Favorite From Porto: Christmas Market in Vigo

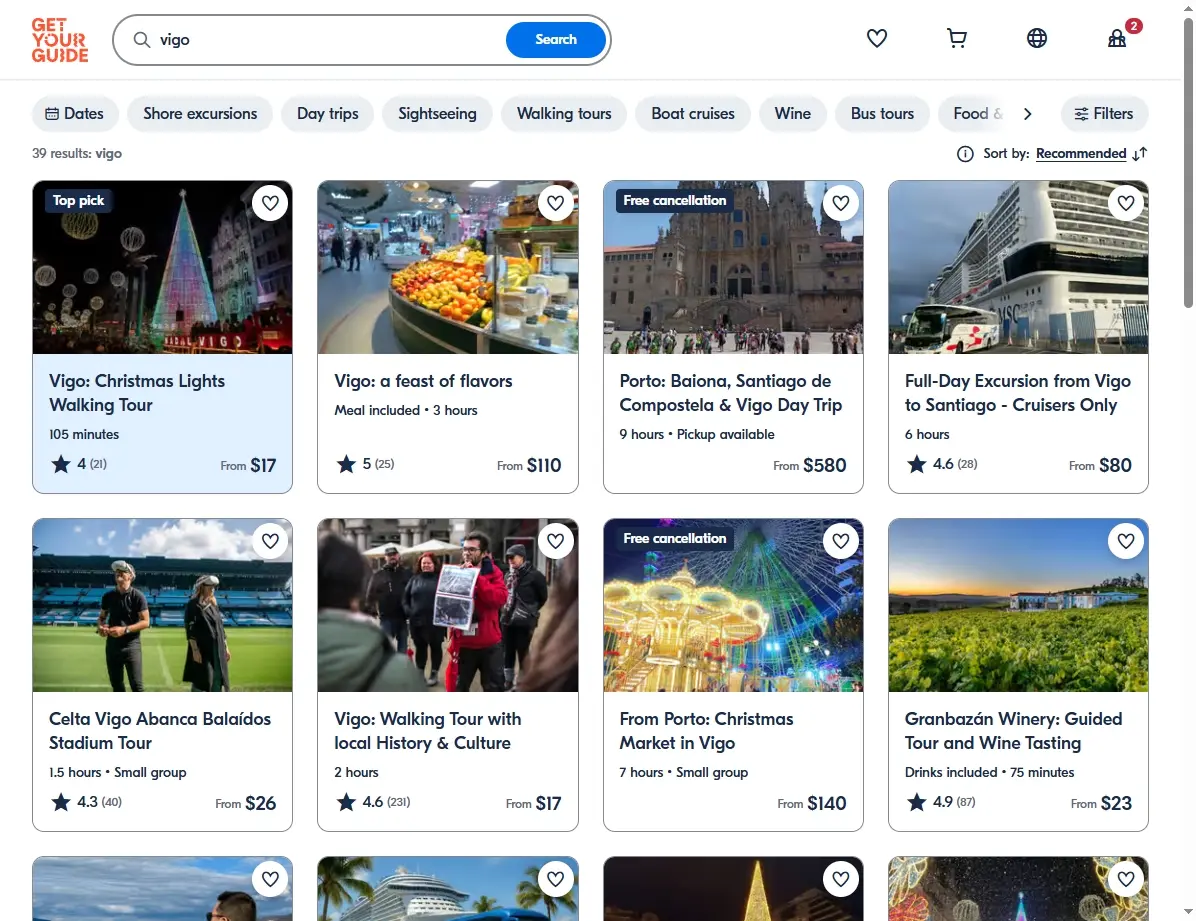[841, 541]
